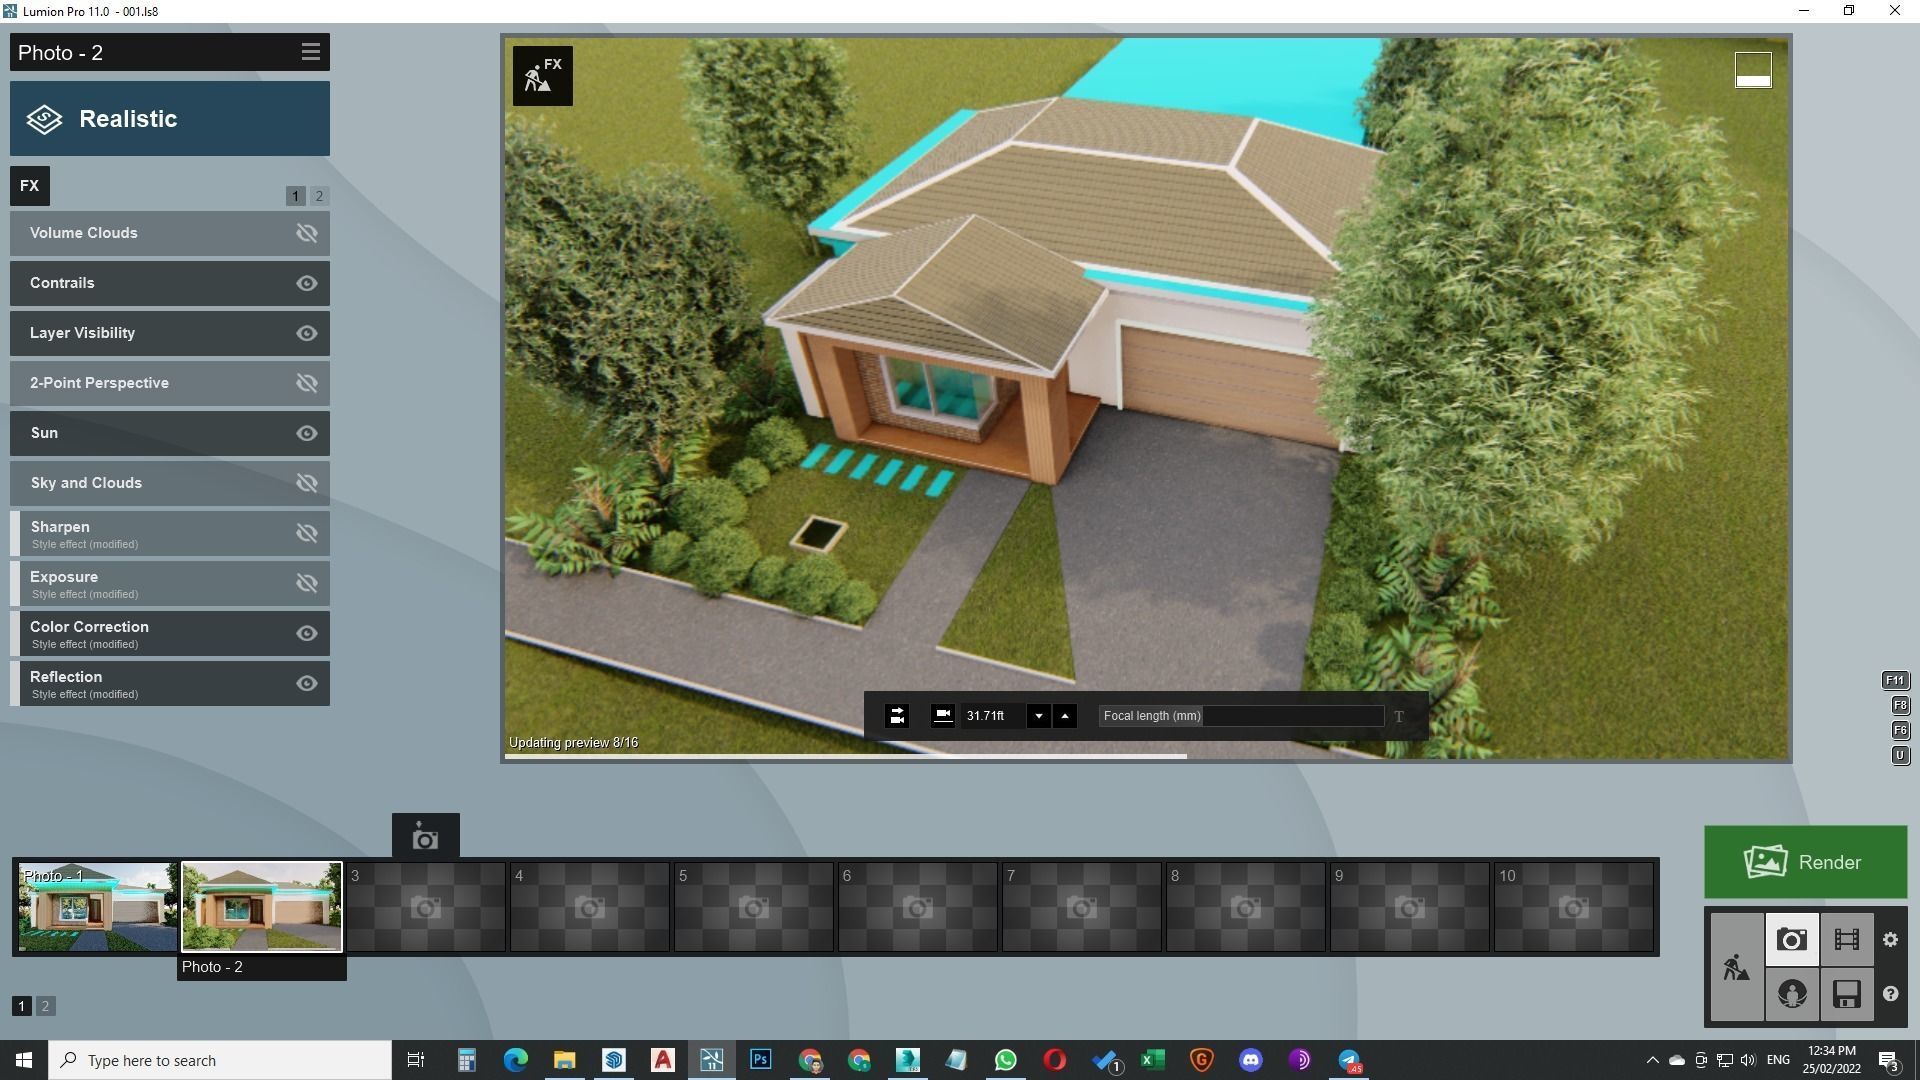Click the preview quality swatch in viewport corner
Viewport: 1920px width, 1080px height.
pos(1753,70)
